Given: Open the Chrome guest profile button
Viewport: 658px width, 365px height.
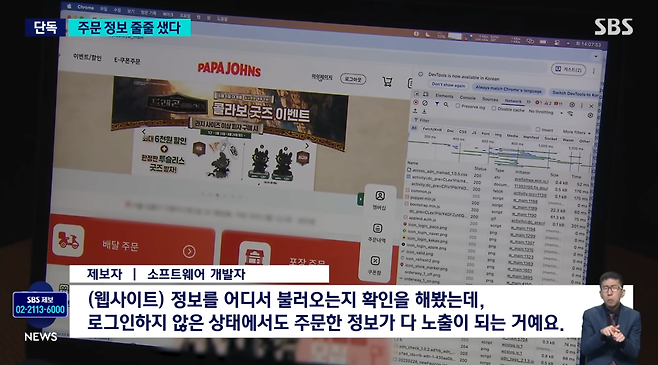Looking at the screenshot, I should tap(568, 69).
